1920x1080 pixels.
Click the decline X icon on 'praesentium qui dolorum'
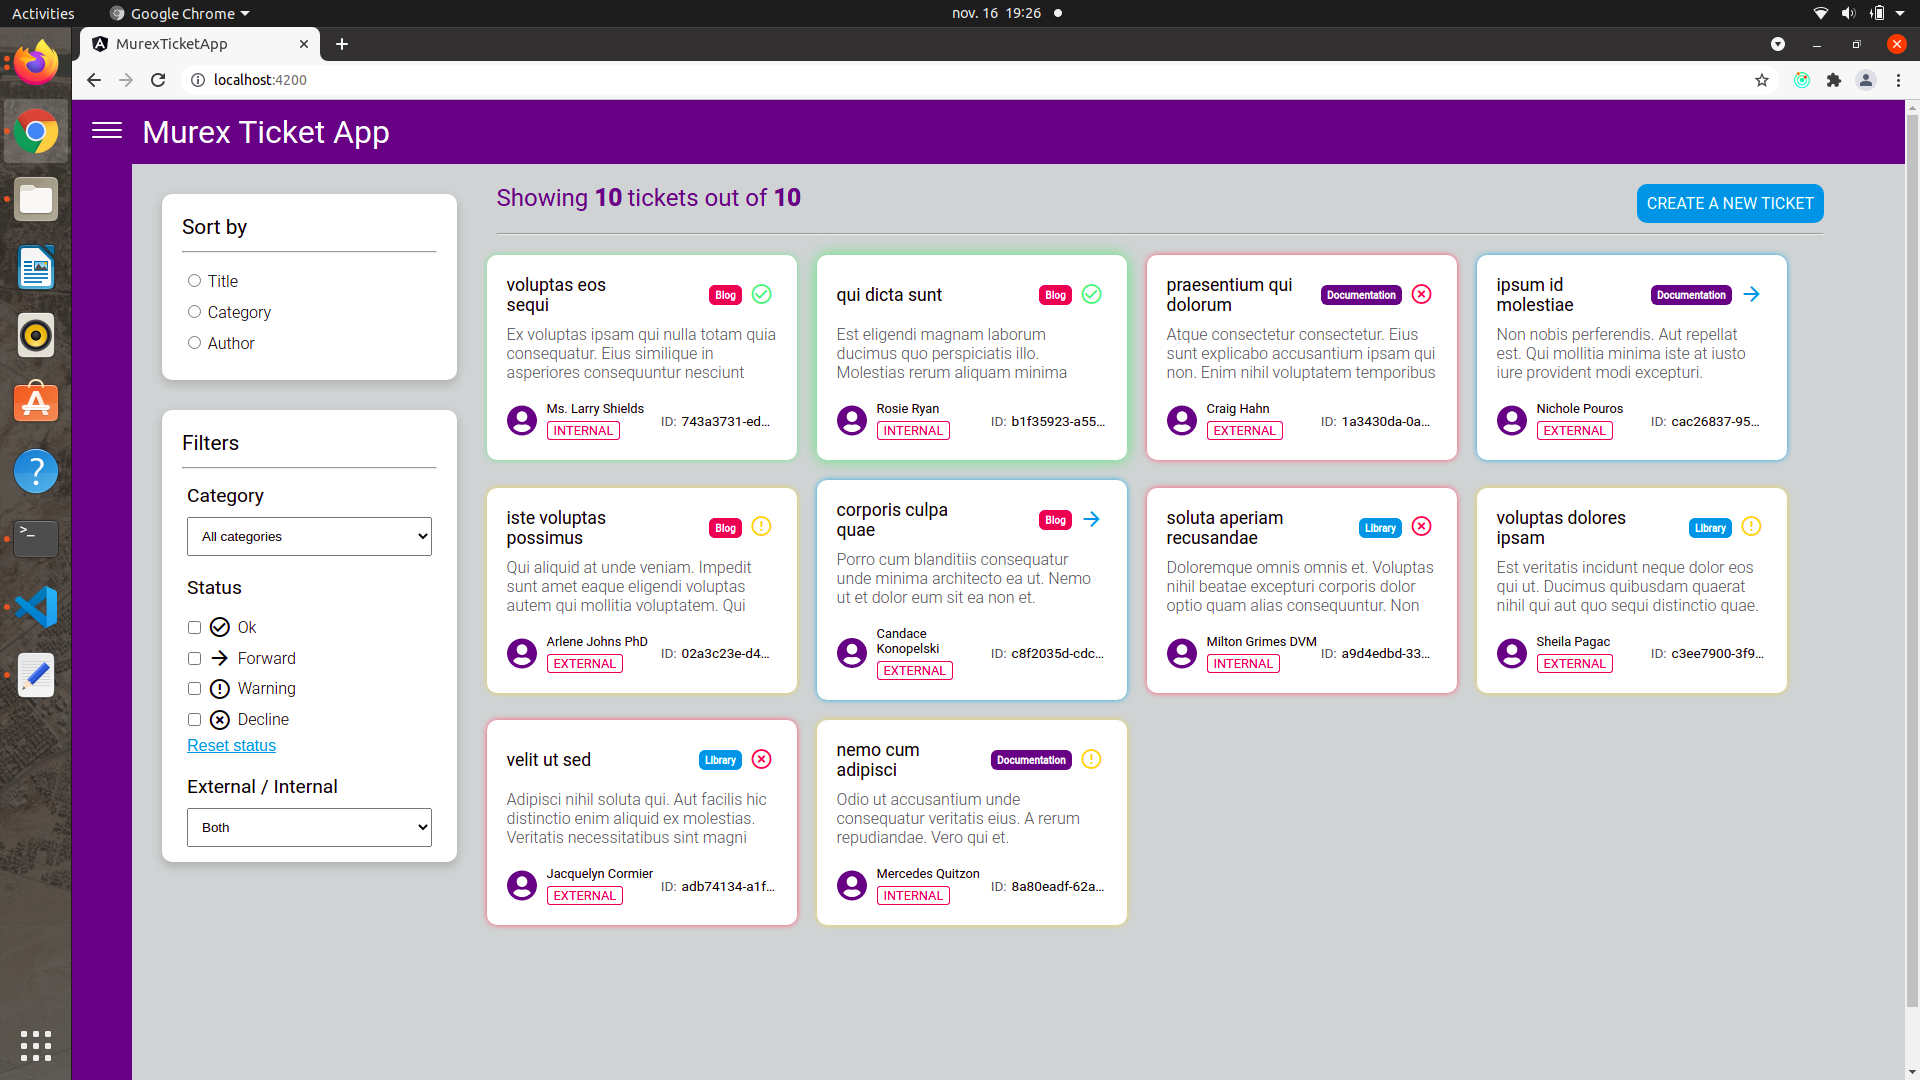[x=1421, y=294]
